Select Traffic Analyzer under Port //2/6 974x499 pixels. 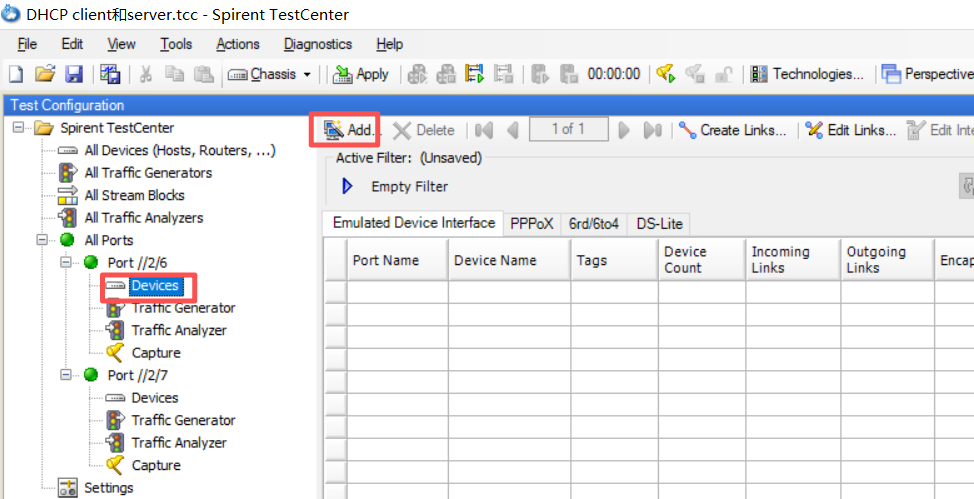[179, 330]
